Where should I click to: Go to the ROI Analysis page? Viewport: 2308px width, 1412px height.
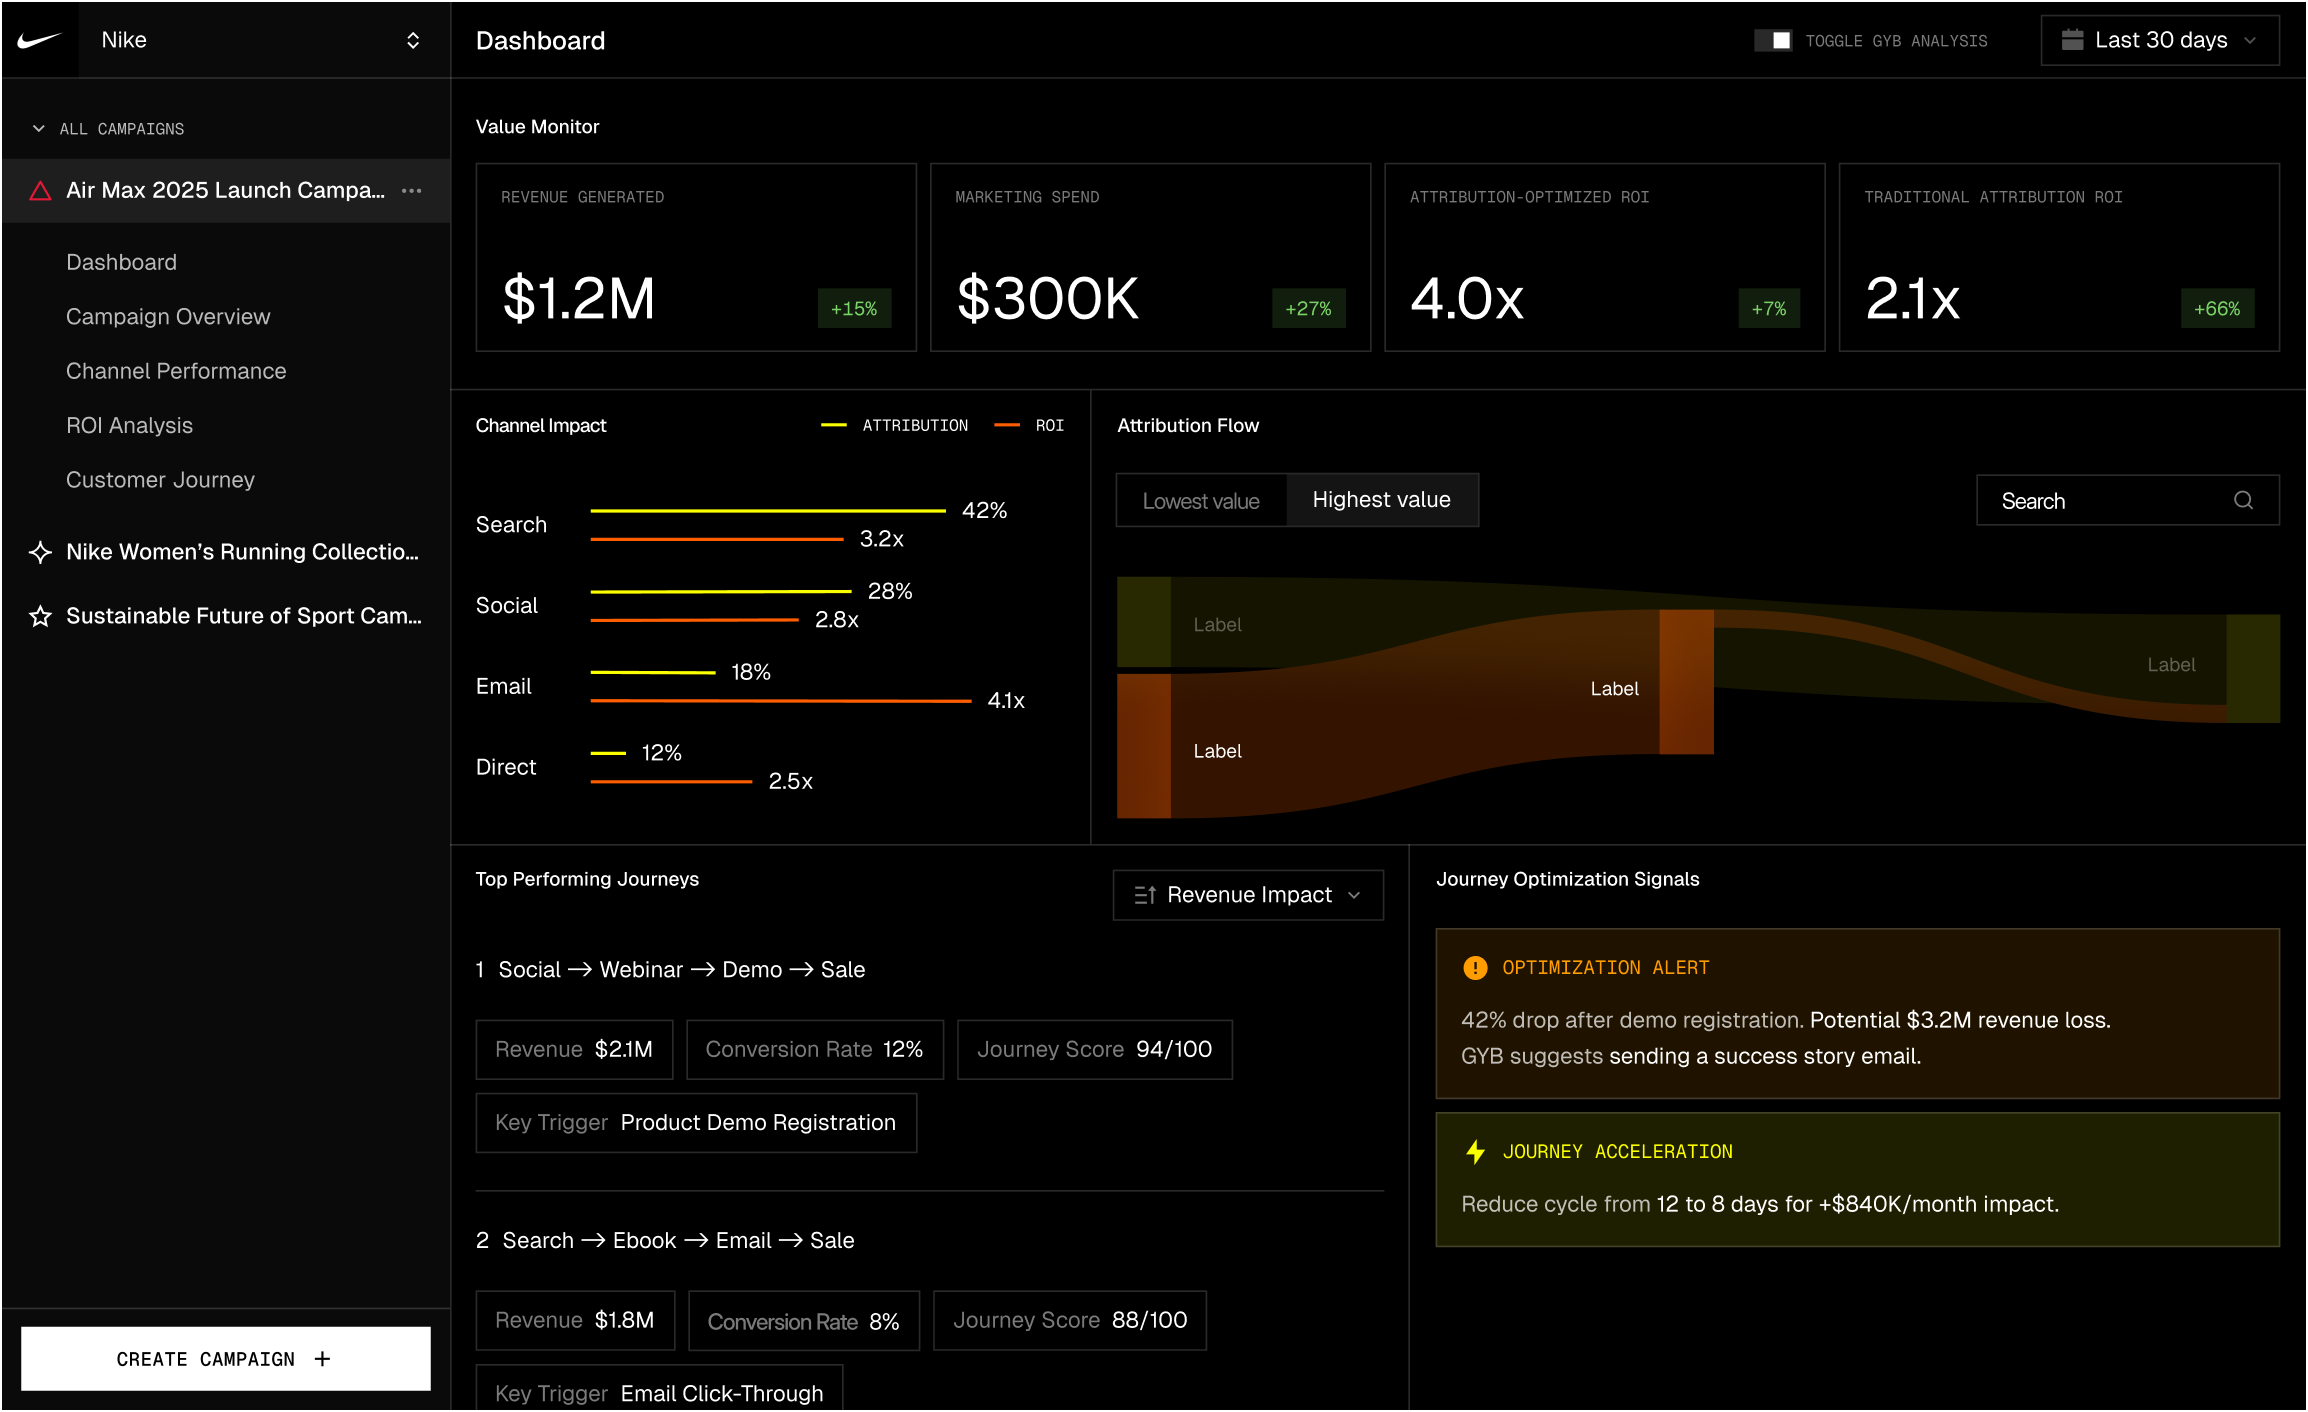129,426
